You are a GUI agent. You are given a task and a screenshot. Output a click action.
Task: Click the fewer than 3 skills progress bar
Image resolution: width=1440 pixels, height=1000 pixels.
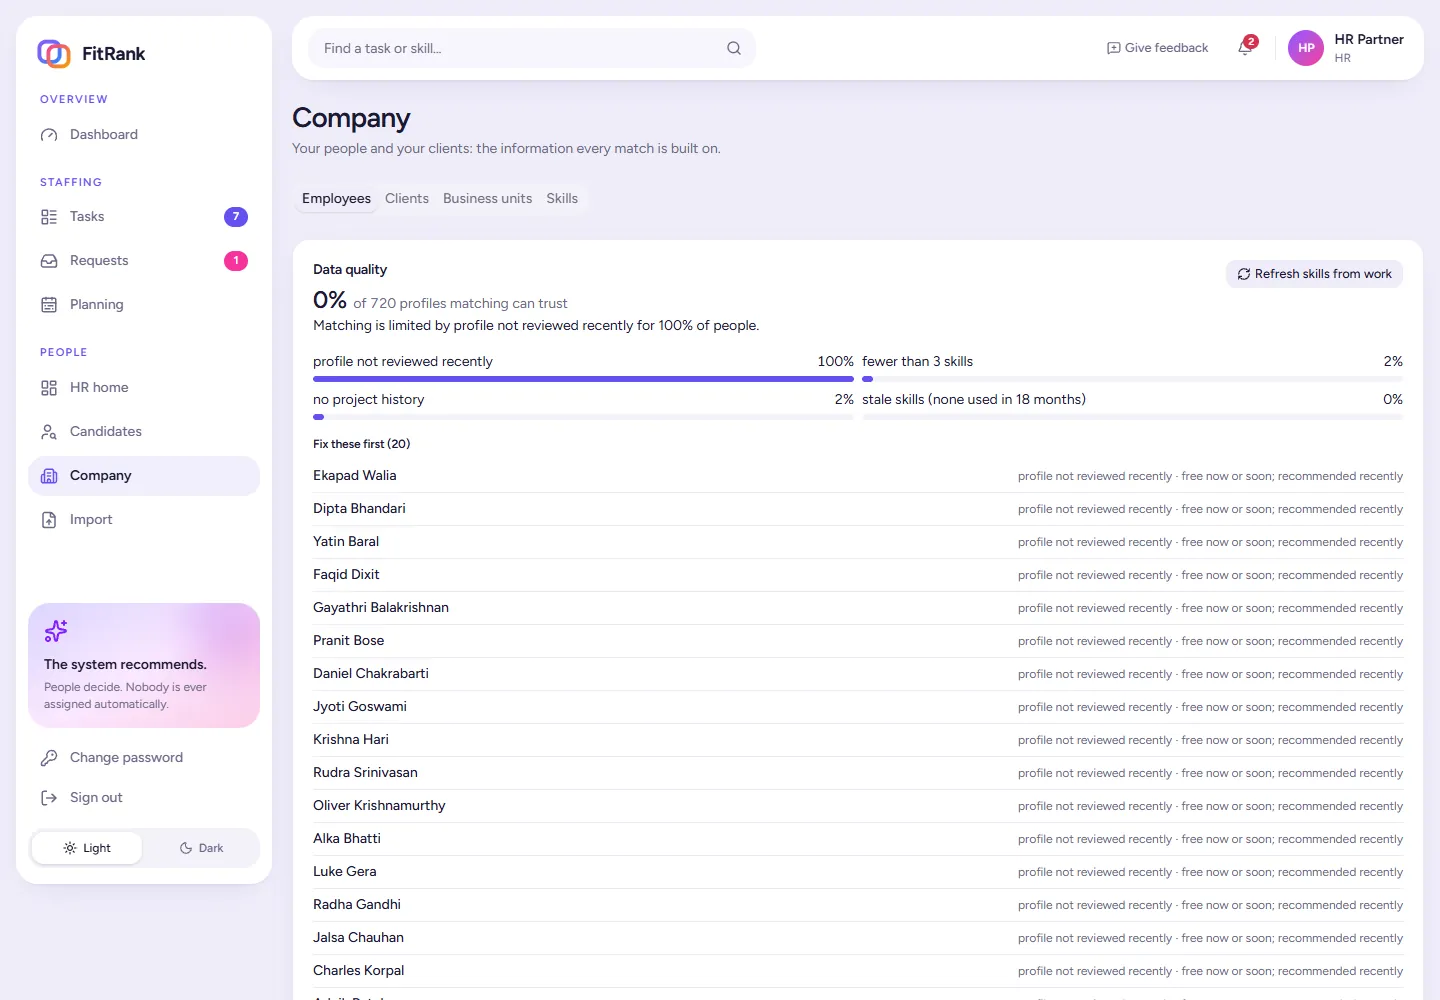pos(1132,379)
